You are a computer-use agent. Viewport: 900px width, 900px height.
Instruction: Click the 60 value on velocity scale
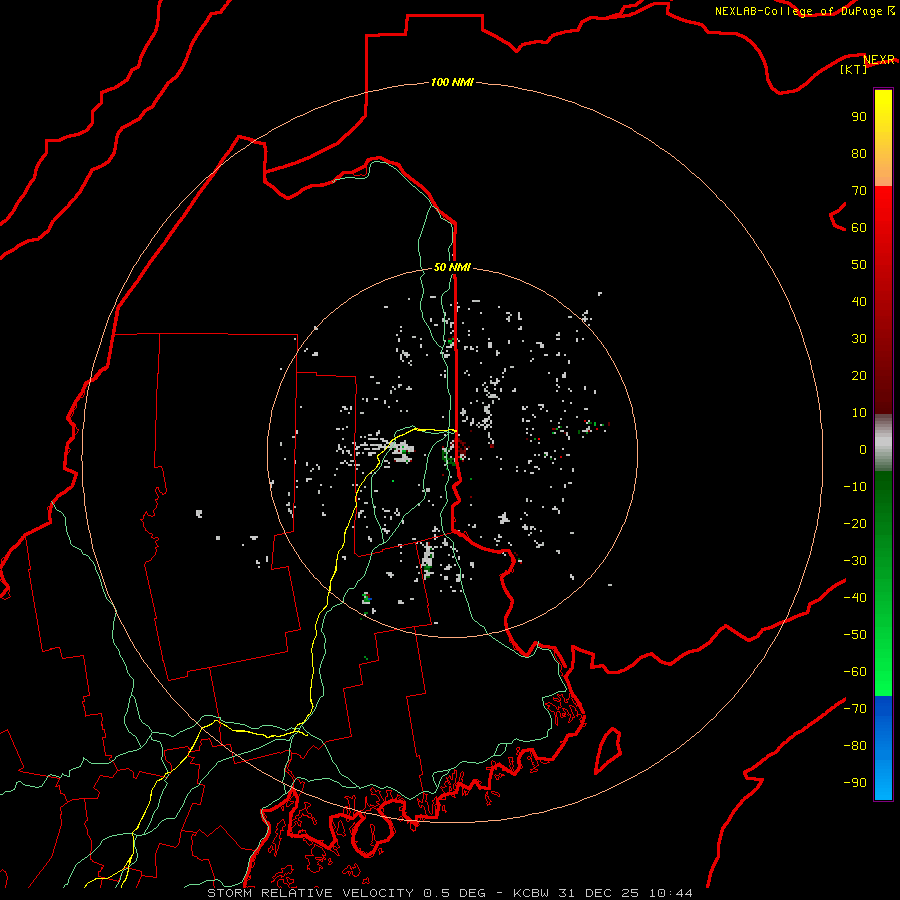click(x=859, y=227)
